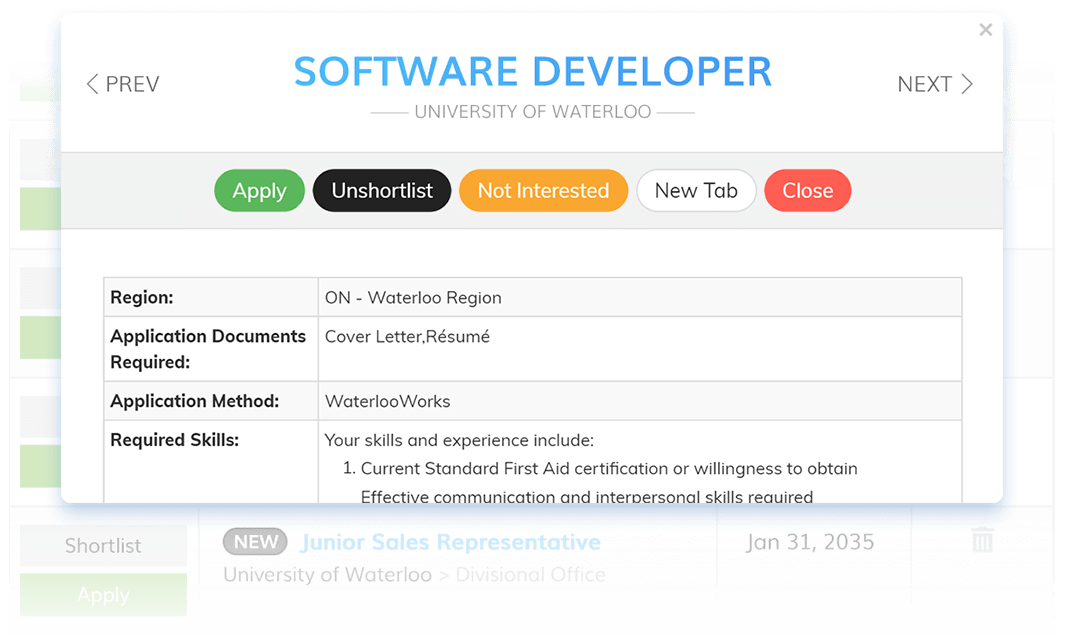Click the University of Waterloo subtitle
This screenshot has width=1065, height=641.
click(533, 112)
